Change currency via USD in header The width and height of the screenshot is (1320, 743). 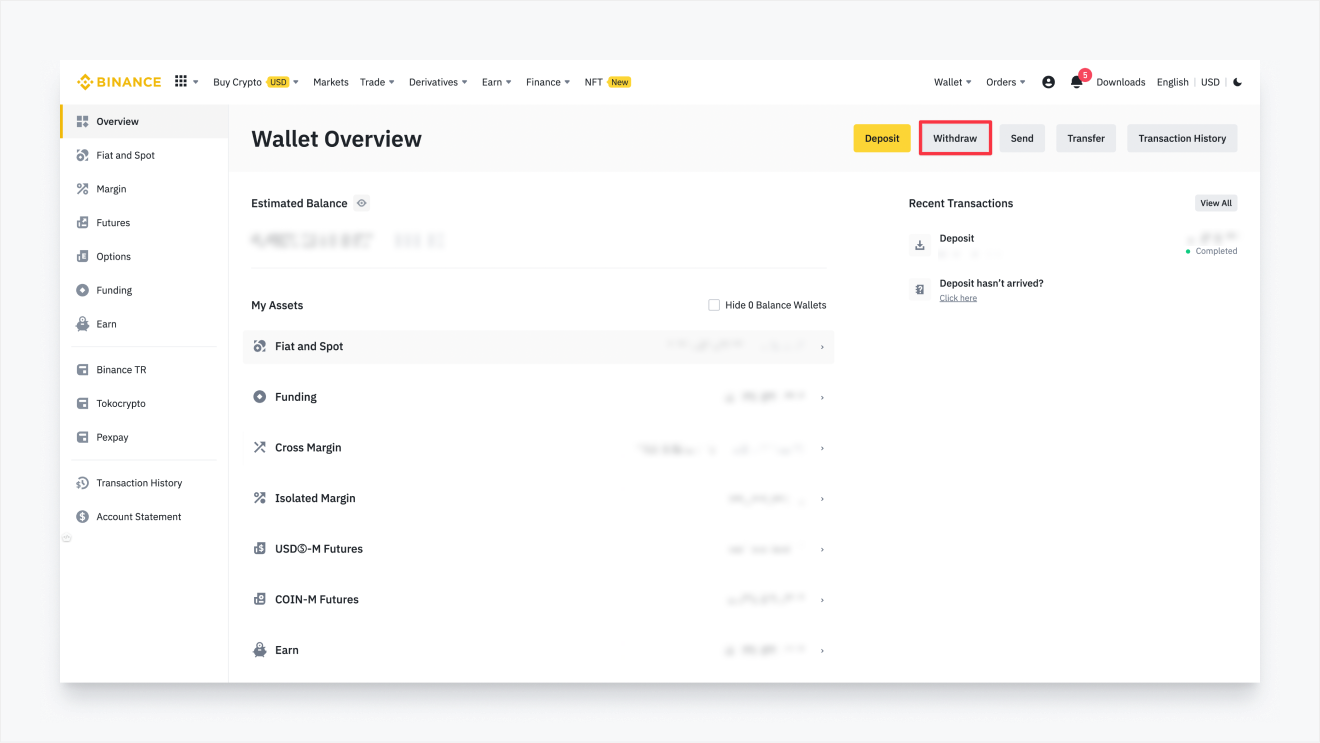pos(1210,82)
